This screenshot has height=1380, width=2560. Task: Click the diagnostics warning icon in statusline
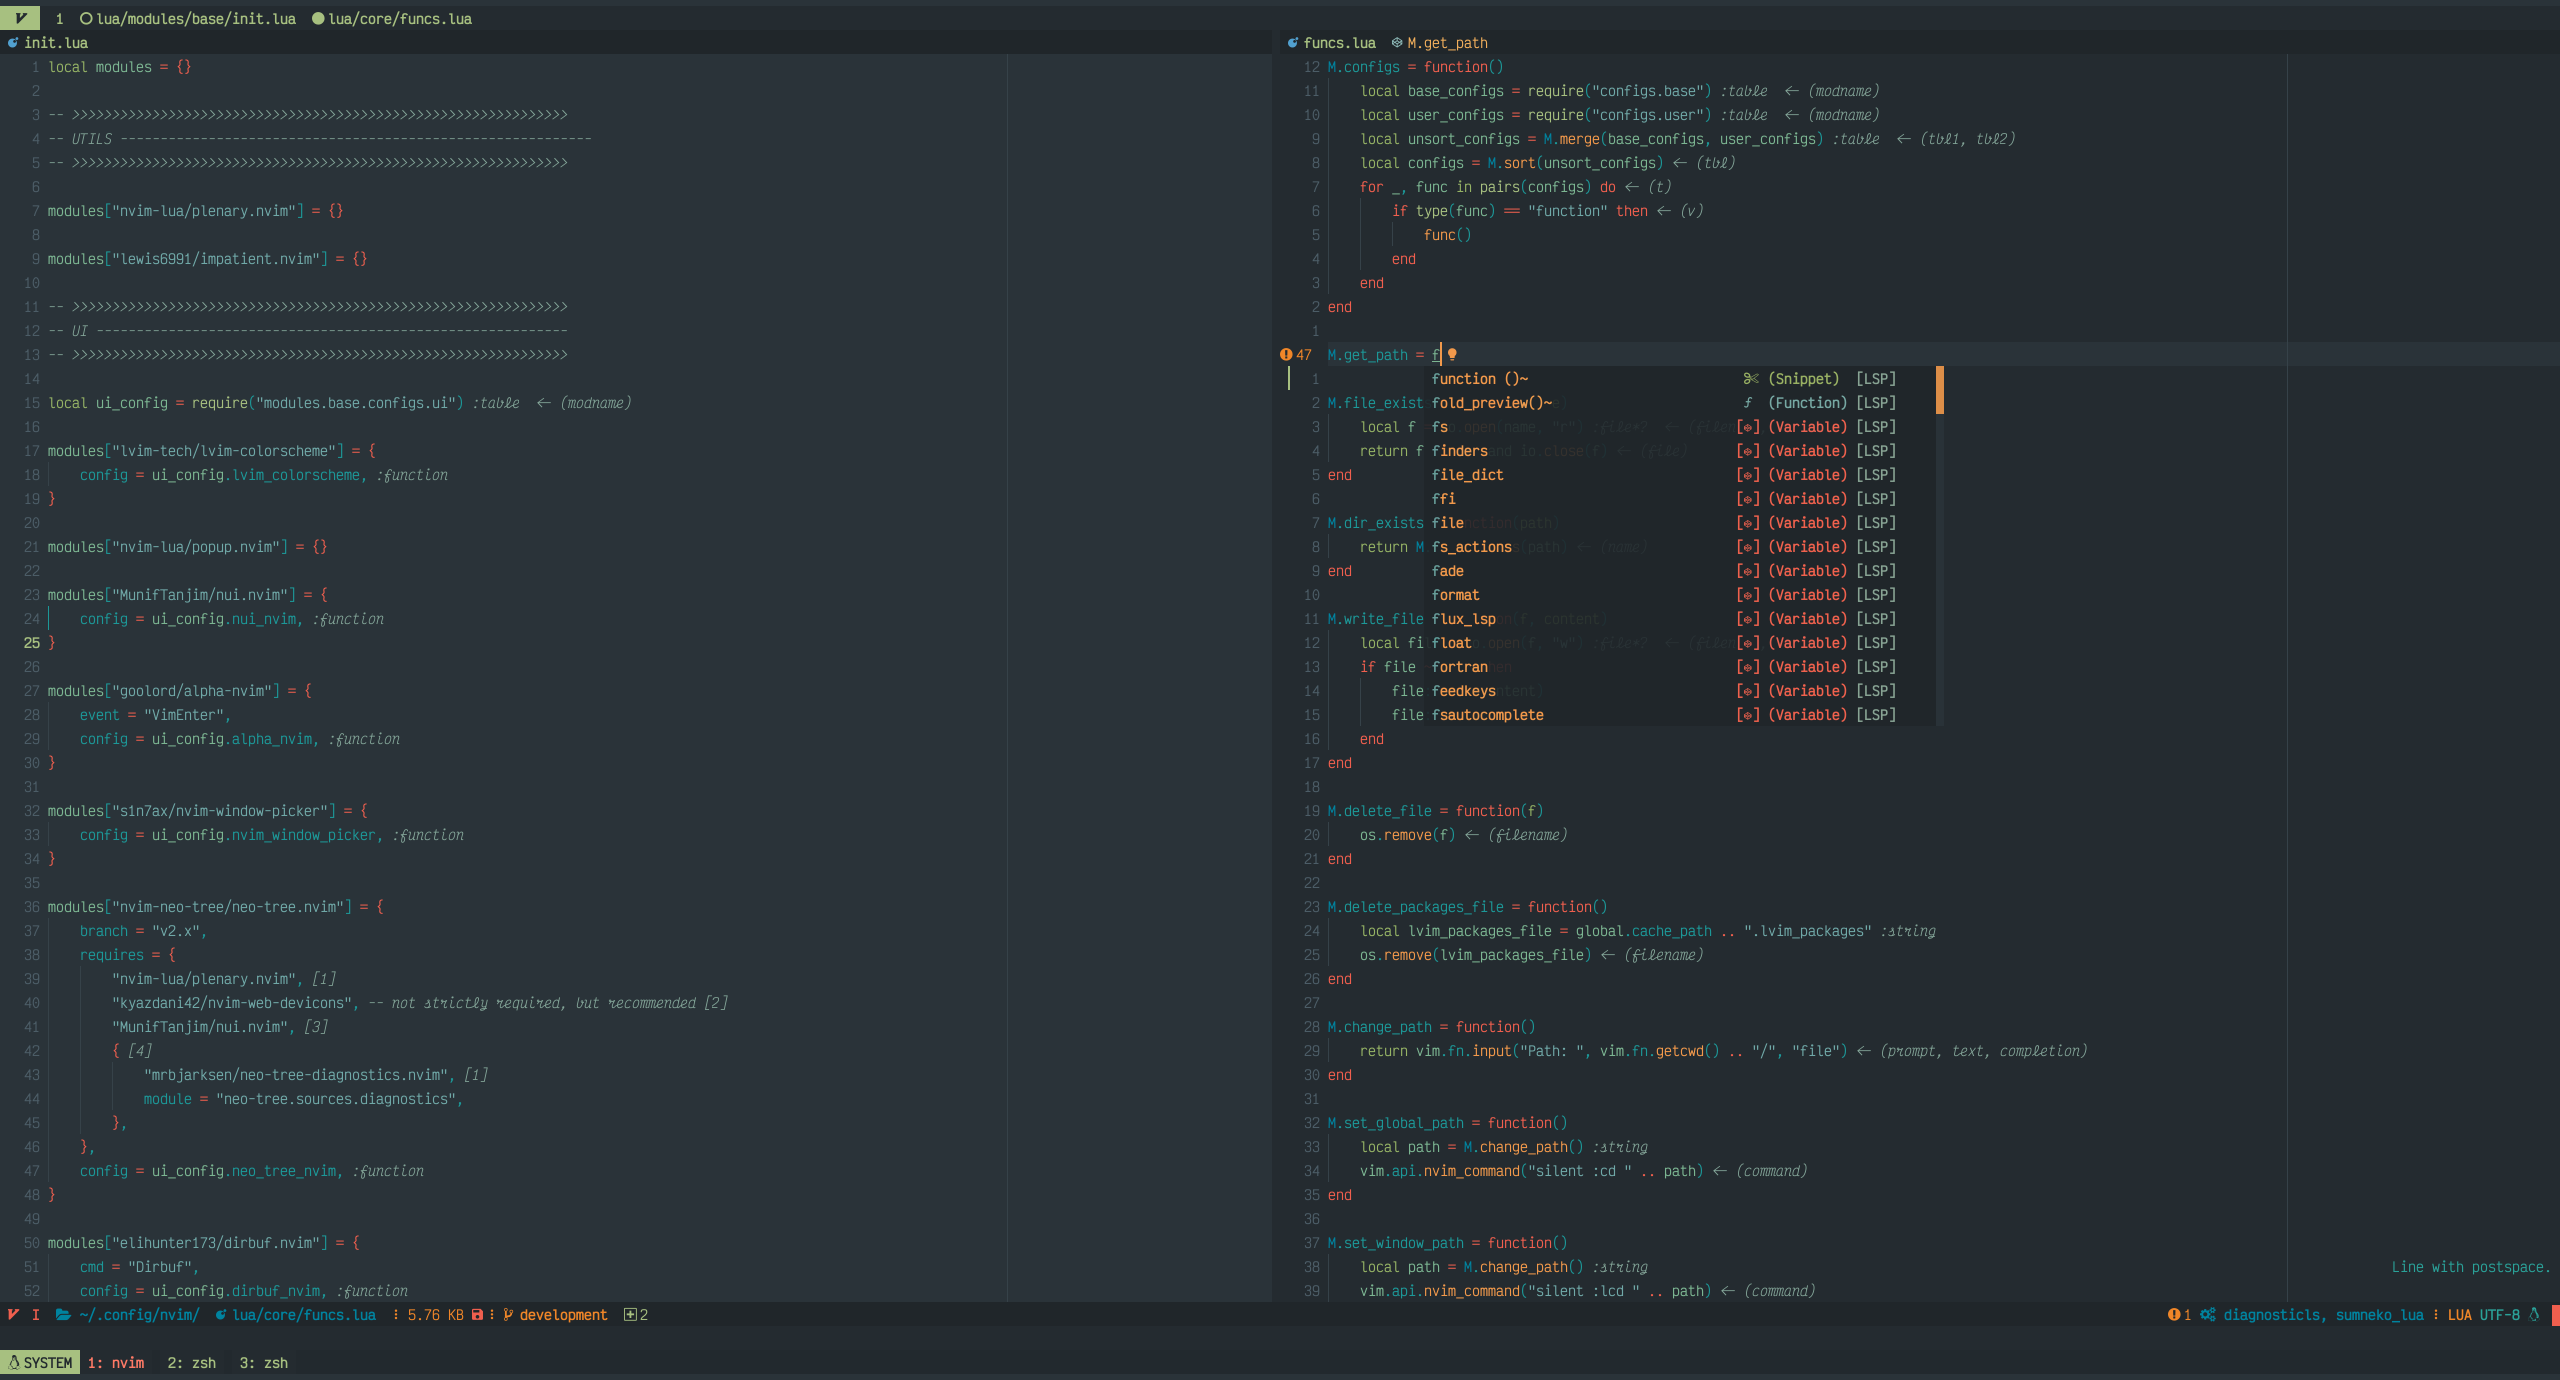tap(2173, 1315)
